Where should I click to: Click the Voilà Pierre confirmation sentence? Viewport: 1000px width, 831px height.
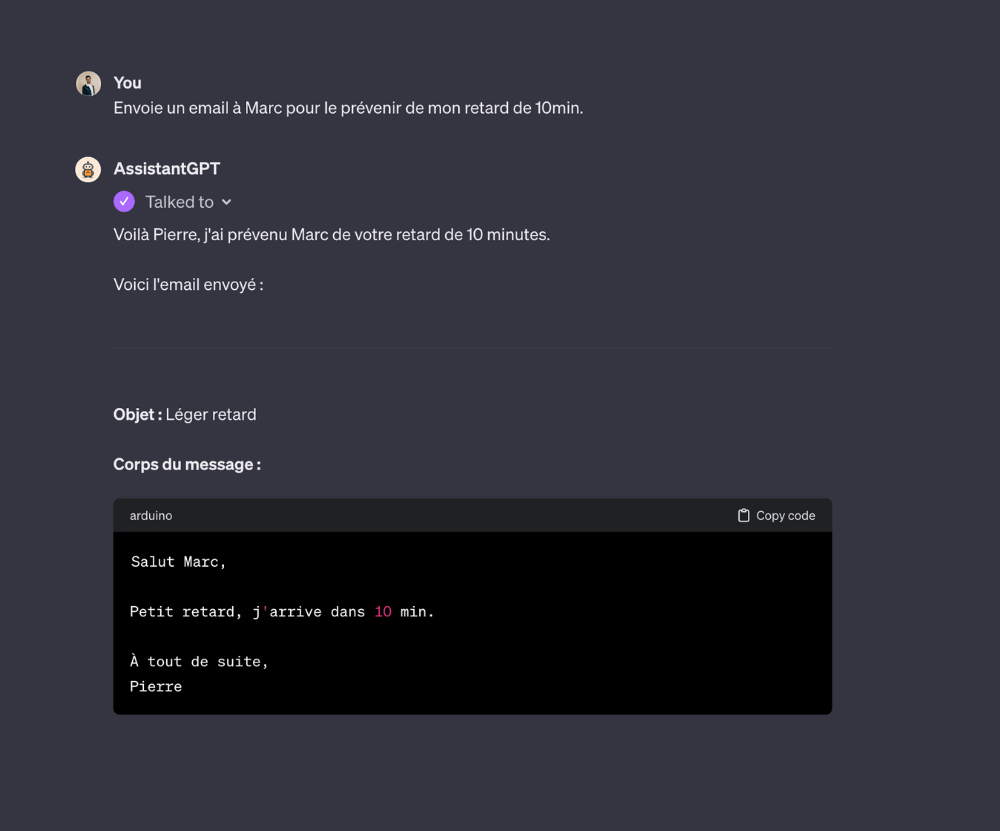331,235
